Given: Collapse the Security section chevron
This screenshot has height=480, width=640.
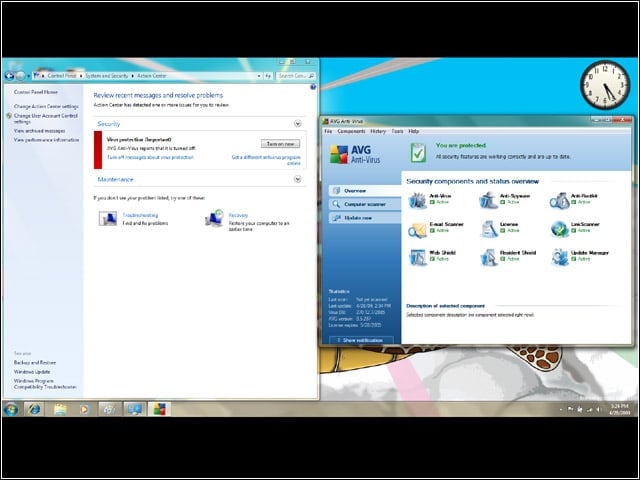Looking at the screenshot, I should point(298,123).
